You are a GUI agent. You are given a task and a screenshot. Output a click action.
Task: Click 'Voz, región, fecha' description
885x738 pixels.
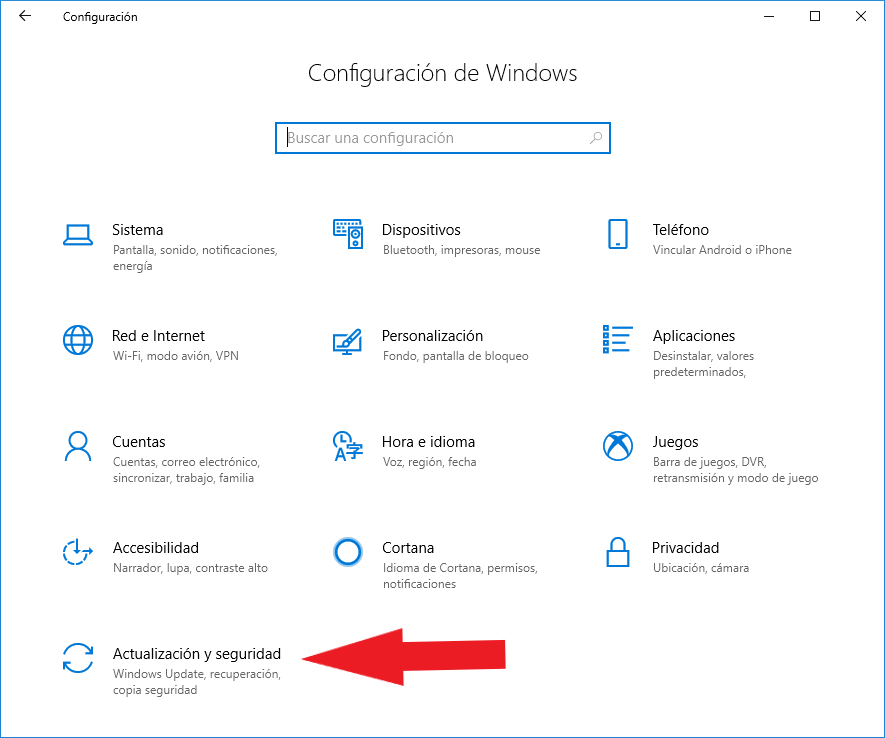pos(430,462)
